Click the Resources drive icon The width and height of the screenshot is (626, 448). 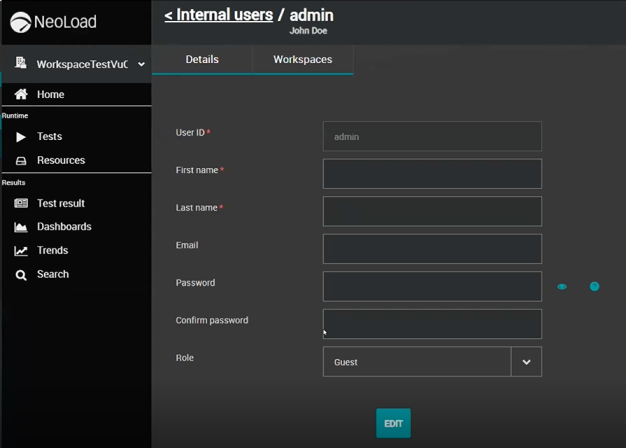point(21,161)
